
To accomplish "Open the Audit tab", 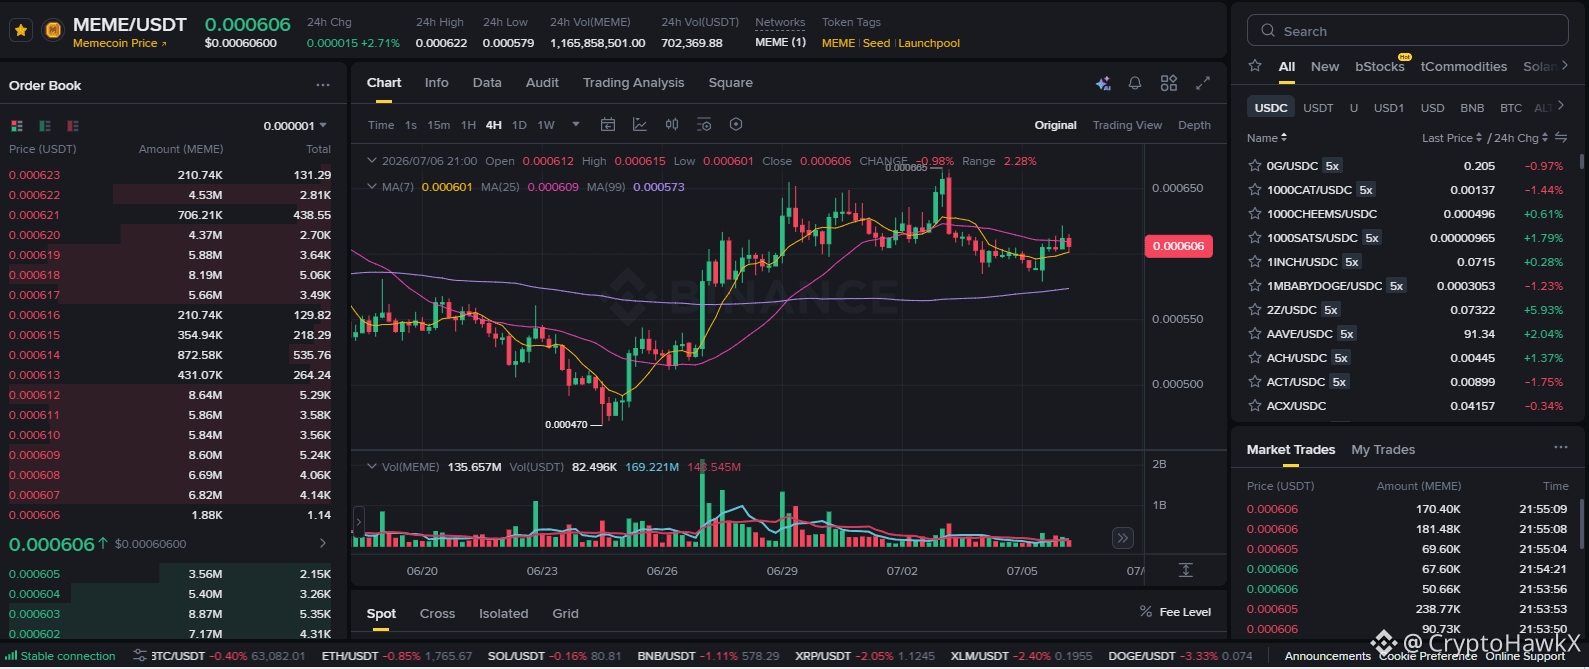I will pos(542,83).
